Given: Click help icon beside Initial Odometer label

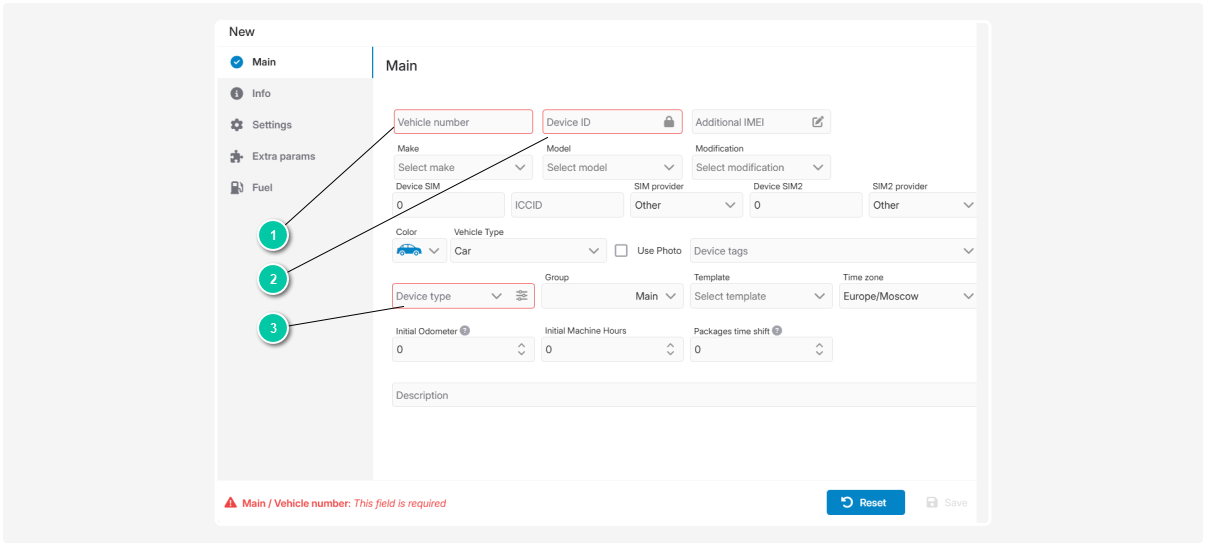Looking at the screenshot, I should (x=465, y=330).
